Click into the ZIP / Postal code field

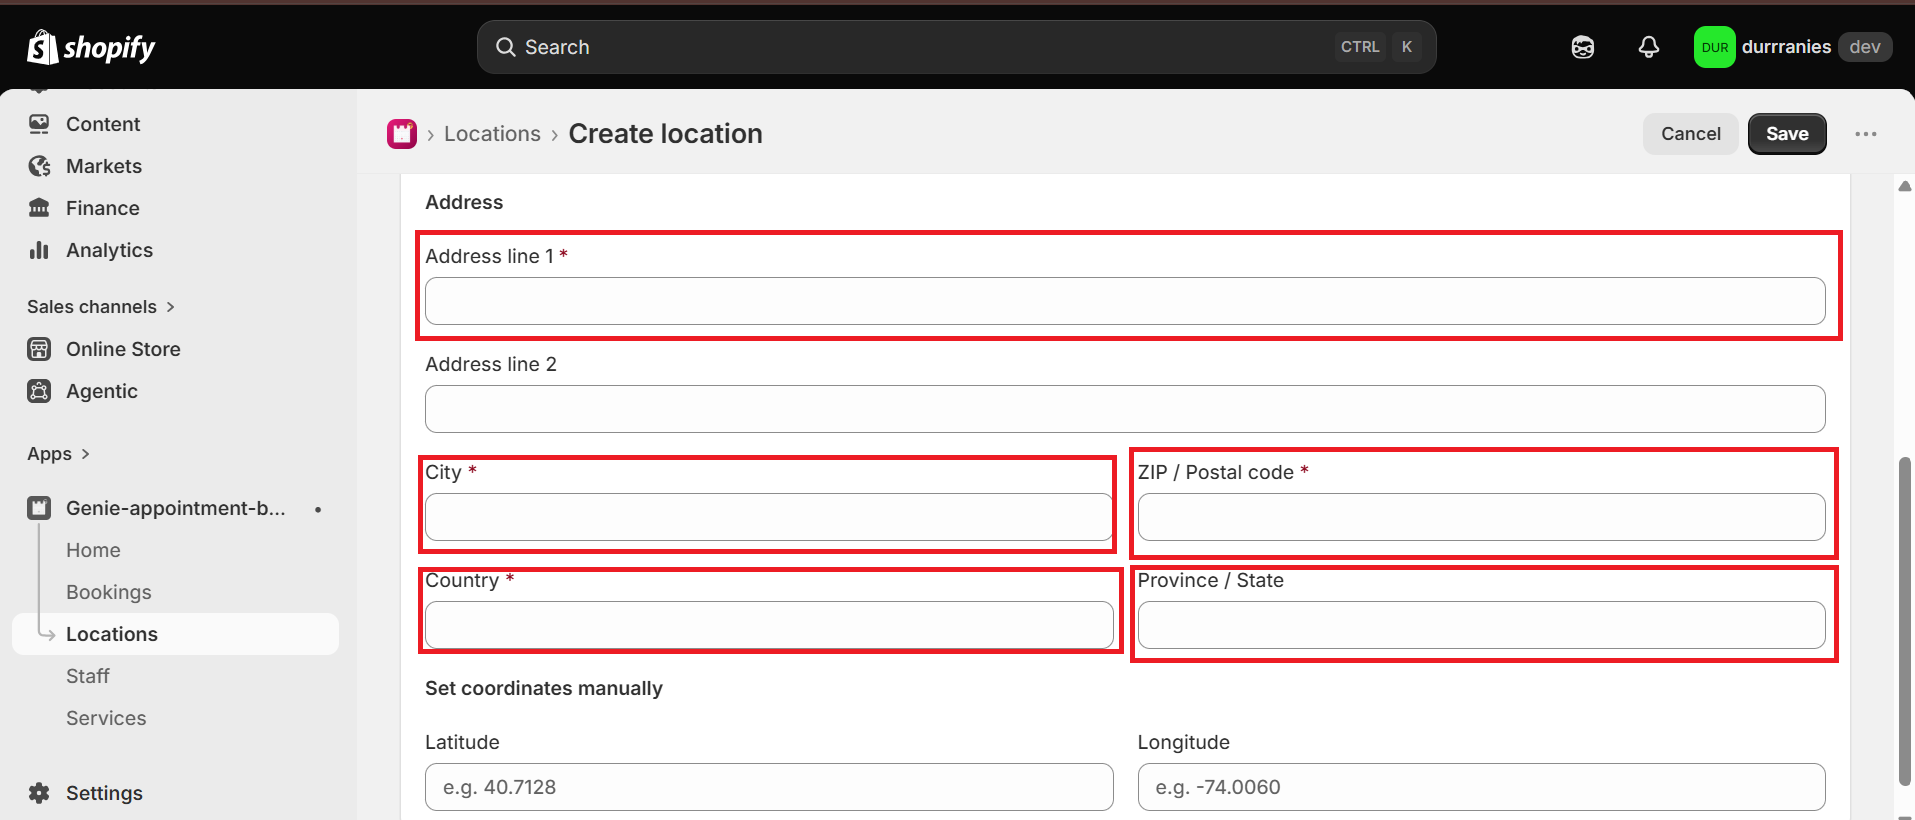[x=1481, y=517]
